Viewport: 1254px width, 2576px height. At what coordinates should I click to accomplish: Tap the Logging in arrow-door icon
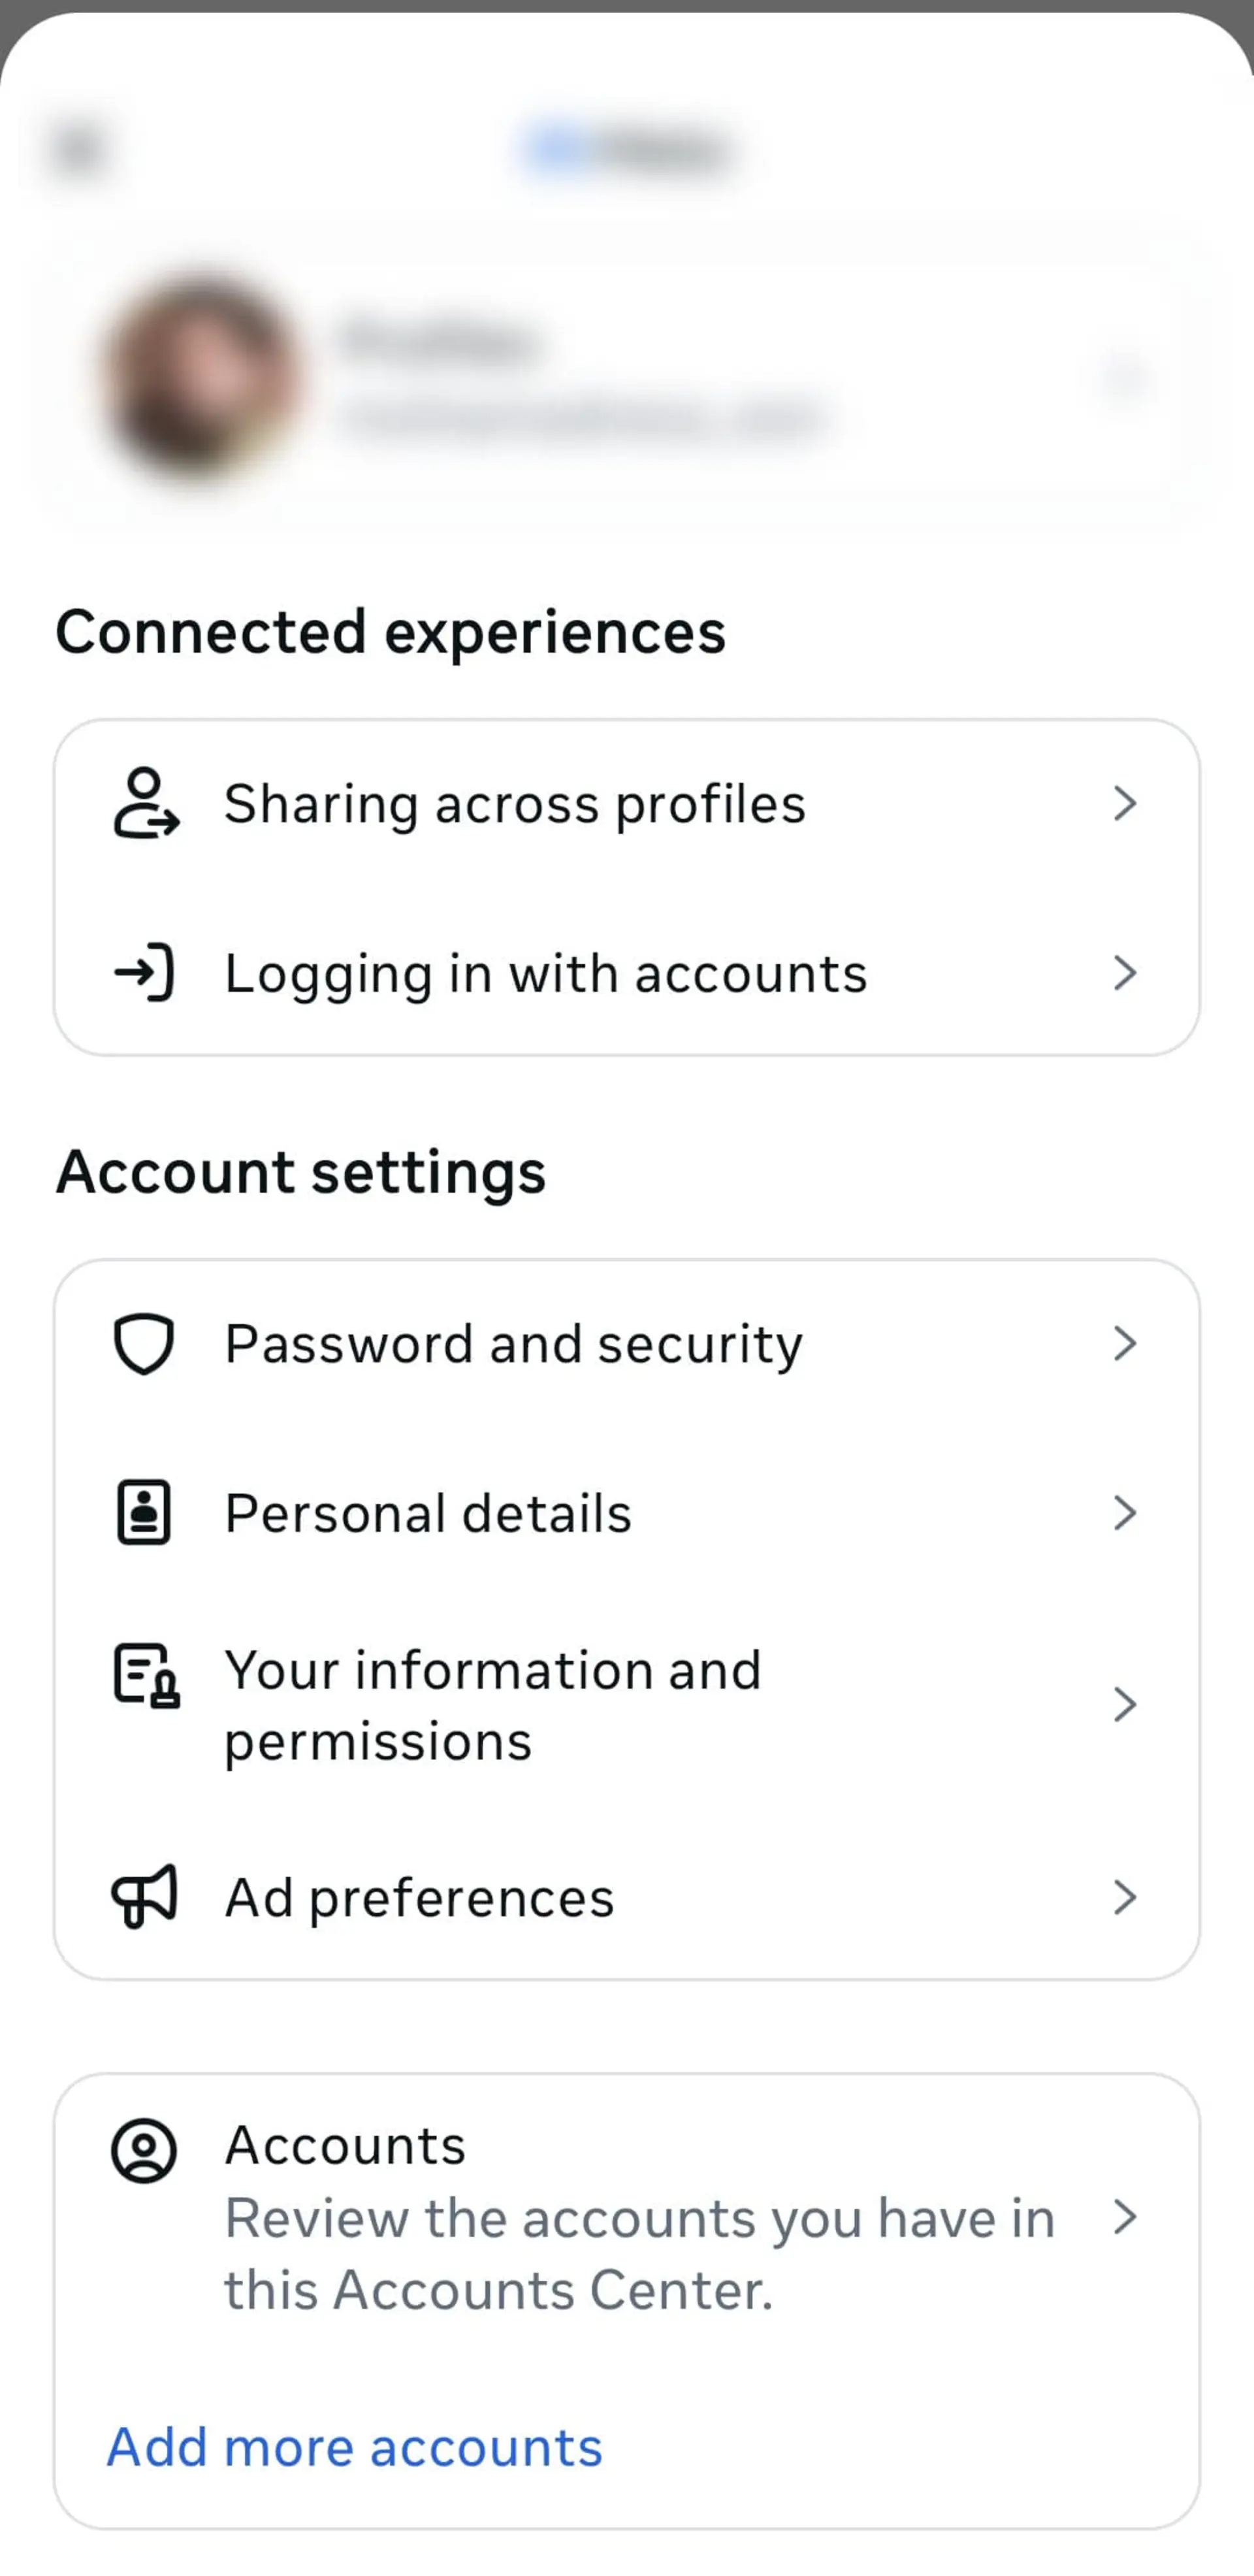144,972
